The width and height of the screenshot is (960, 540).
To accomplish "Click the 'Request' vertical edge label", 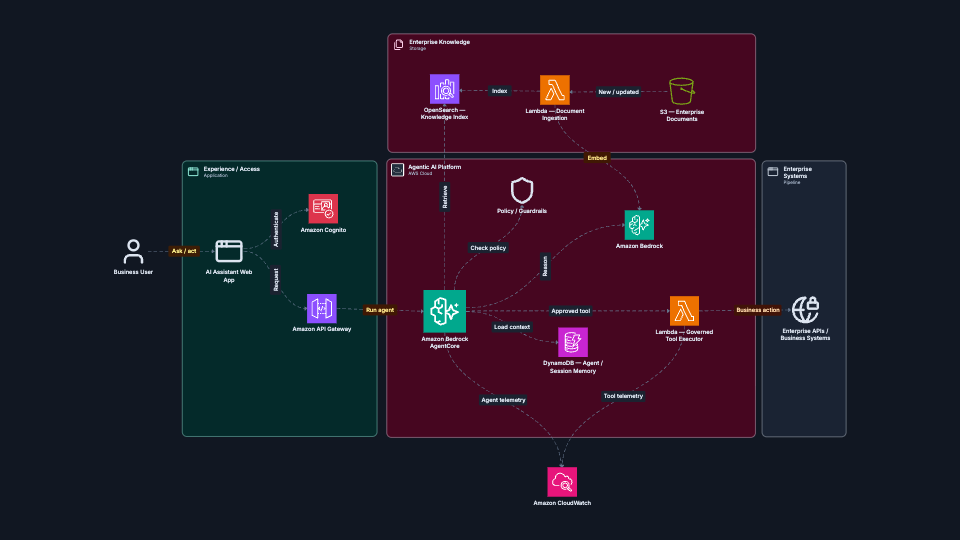I will click(276, 280).
